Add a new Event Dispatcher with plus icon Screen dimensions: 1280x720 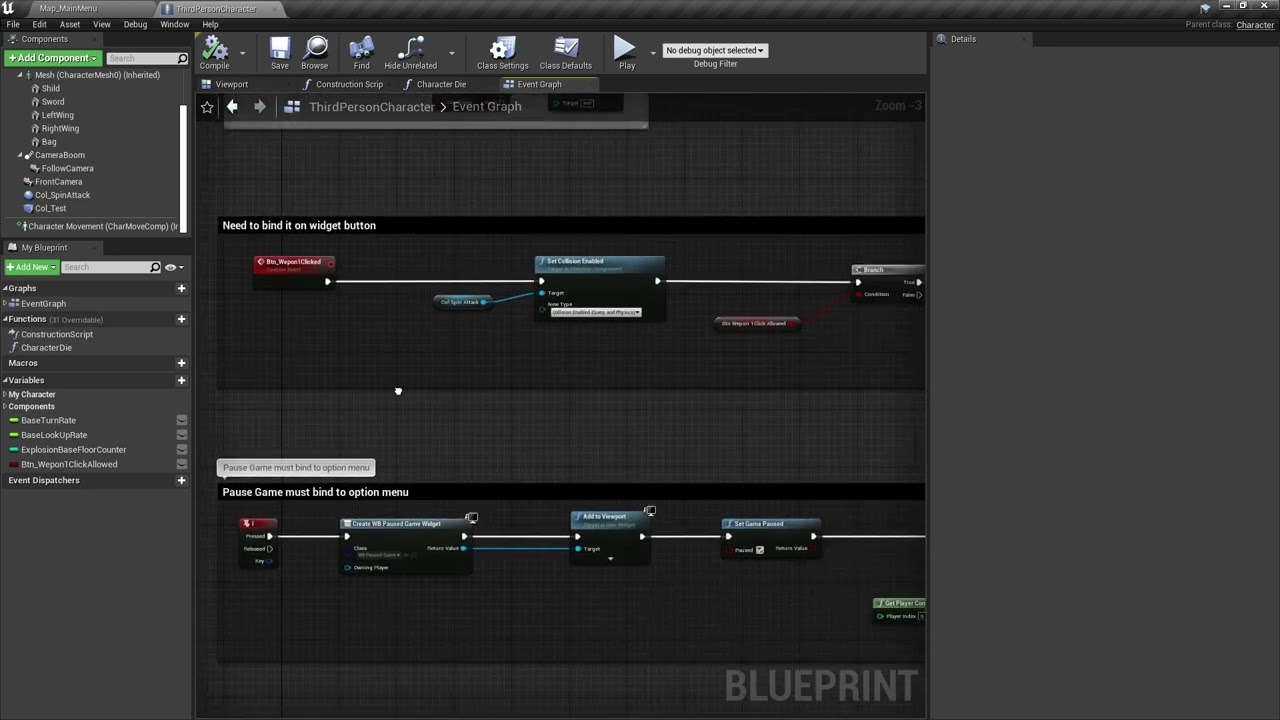181,480
